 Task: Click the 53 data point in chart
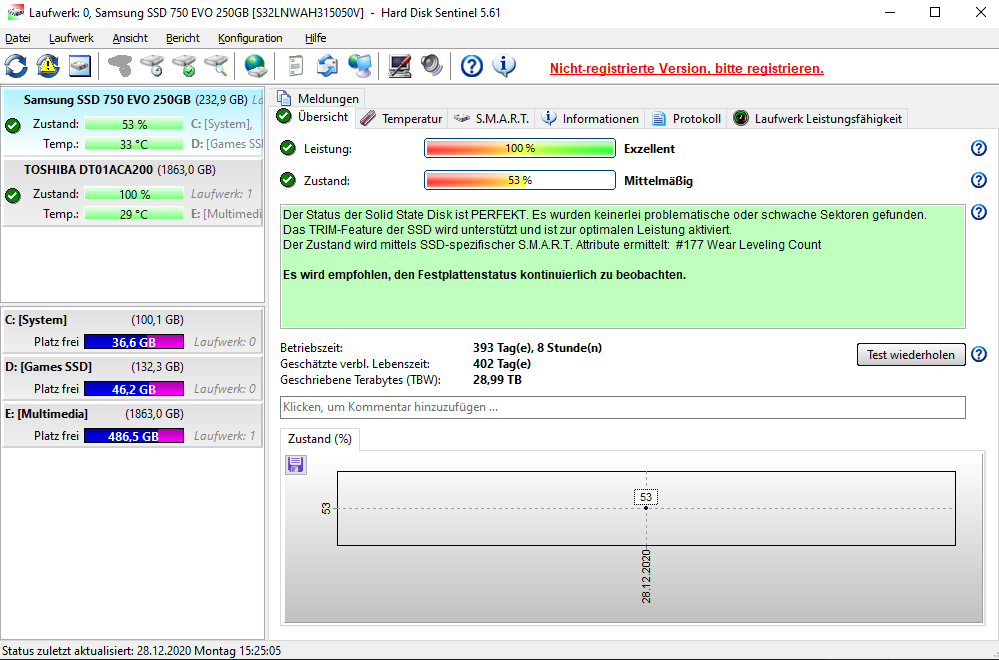[x=646, y=508]
